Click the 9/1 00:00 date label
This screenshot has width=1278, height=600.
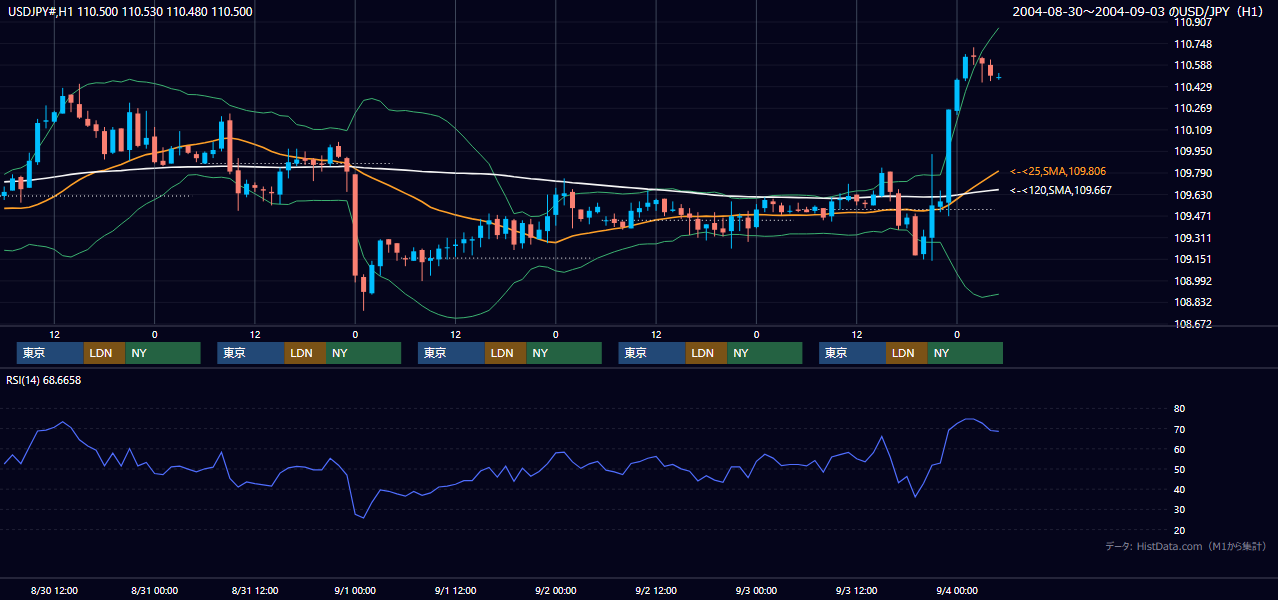point(355,590)
